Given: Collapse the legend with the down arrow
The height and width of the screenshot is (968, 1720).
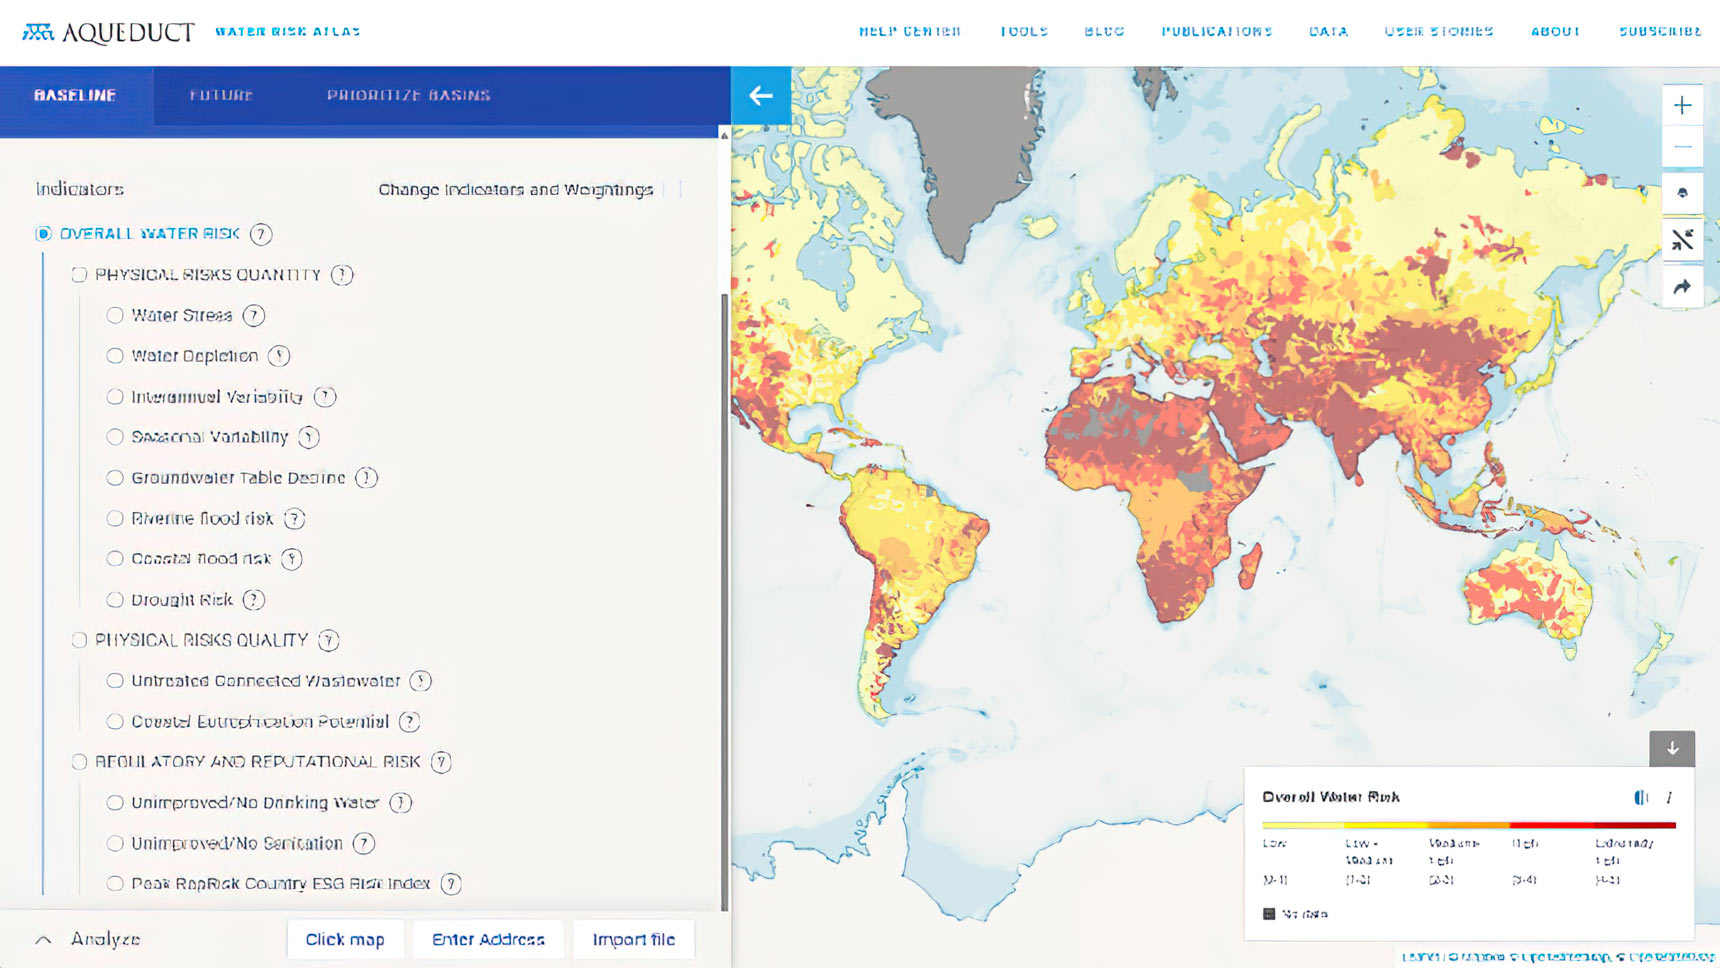Looking at the screenshot, I should click(x=1672, y=748).
